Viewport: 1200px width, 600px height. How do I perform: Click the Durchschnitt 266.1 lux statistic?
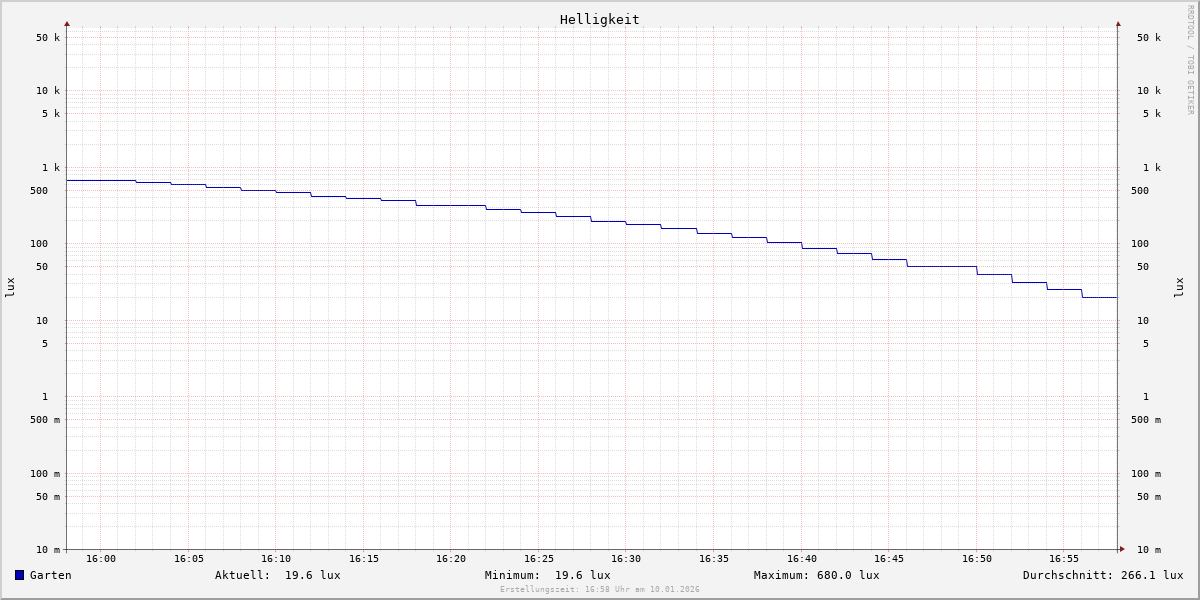[1102, 575]
